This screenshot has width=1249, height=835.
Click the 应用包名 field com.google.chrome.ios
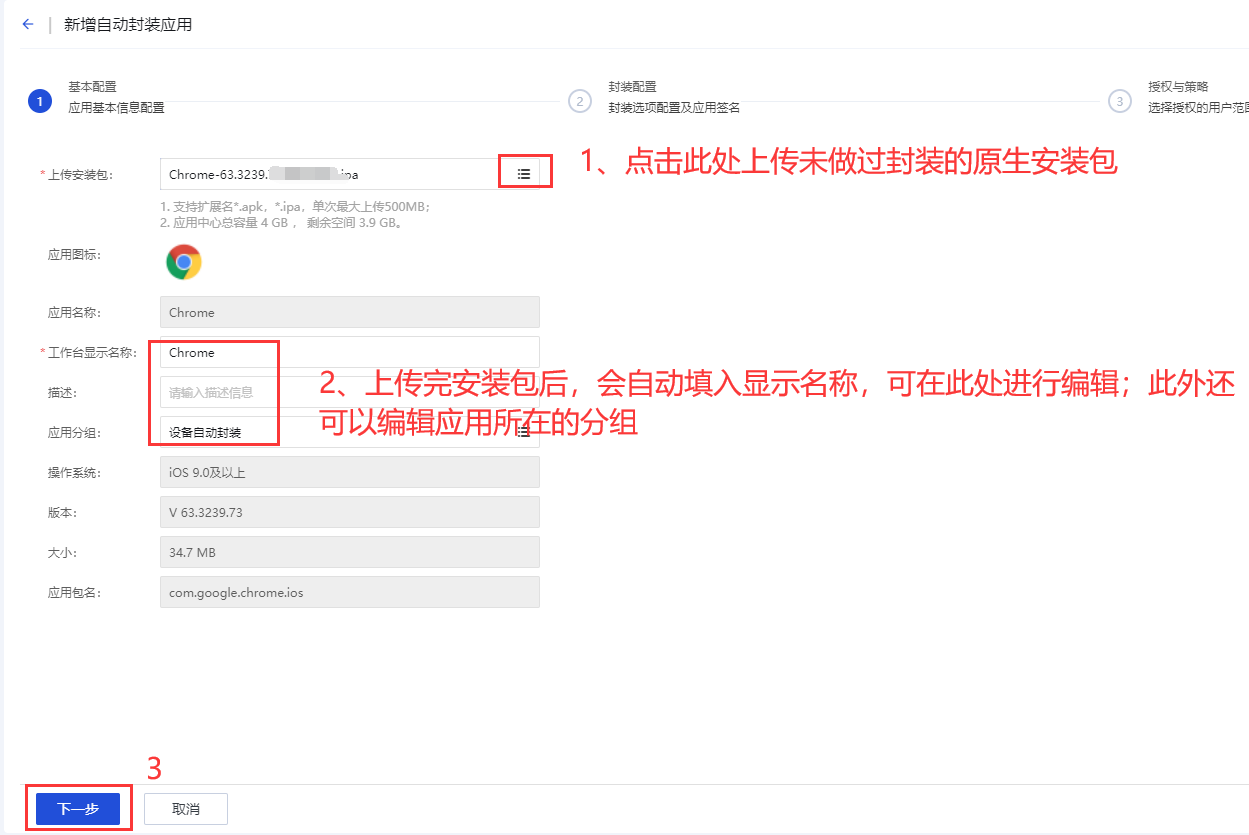[350, 592]
